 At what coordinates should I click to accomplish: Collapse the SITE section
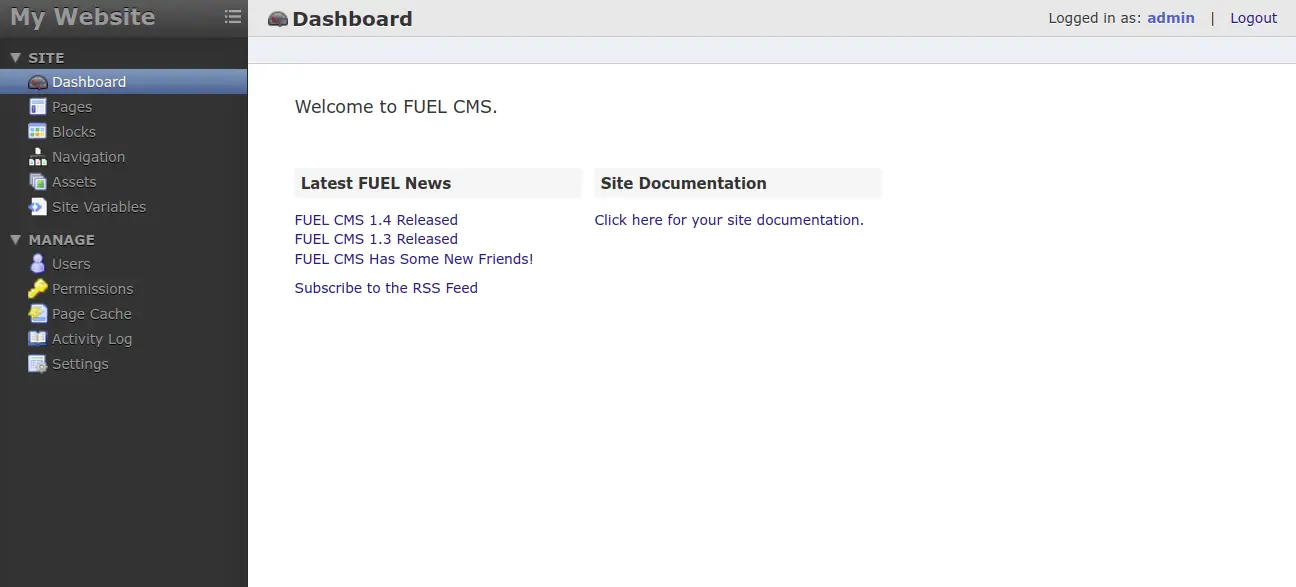click(x=14, y=56)
